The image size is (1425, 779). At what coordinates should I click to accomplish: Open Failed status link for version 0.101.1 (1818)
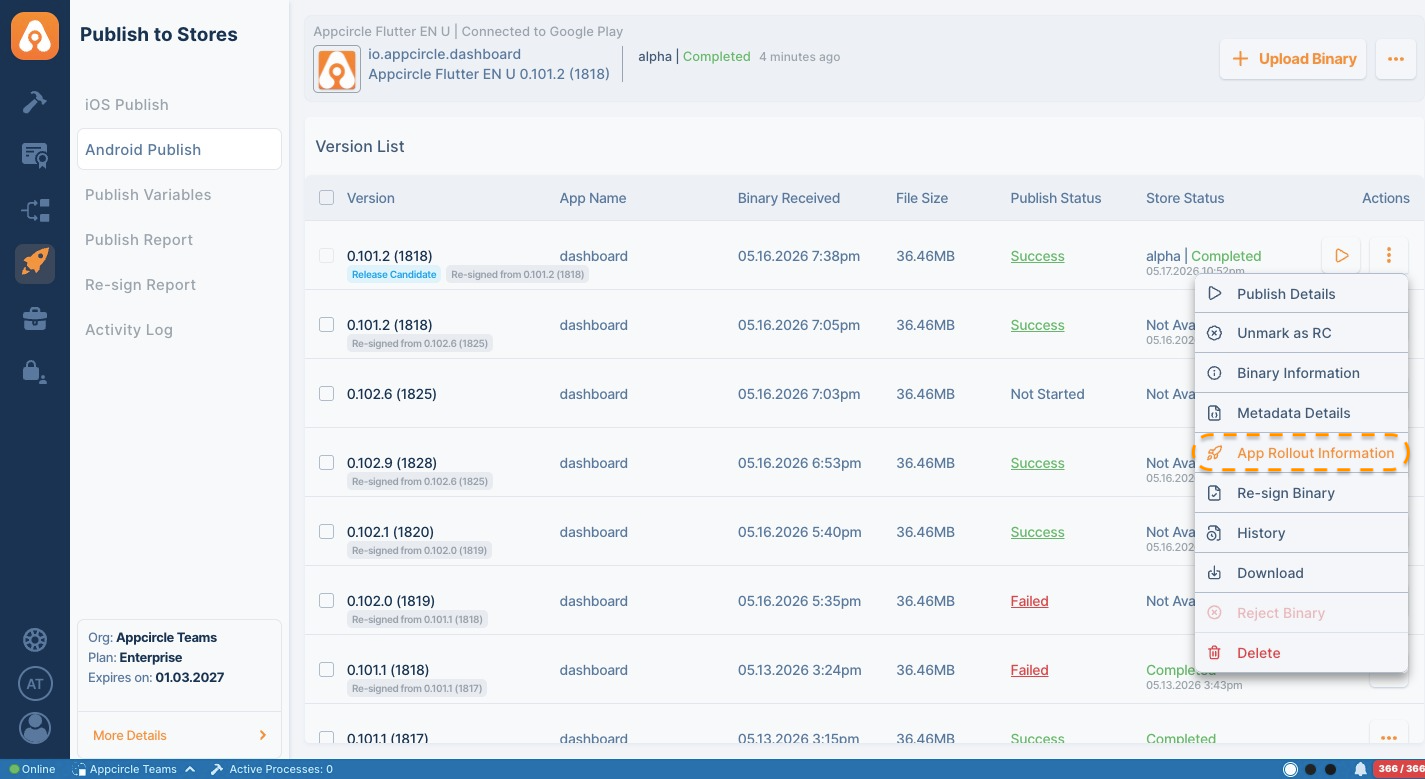pos(1029,670)
